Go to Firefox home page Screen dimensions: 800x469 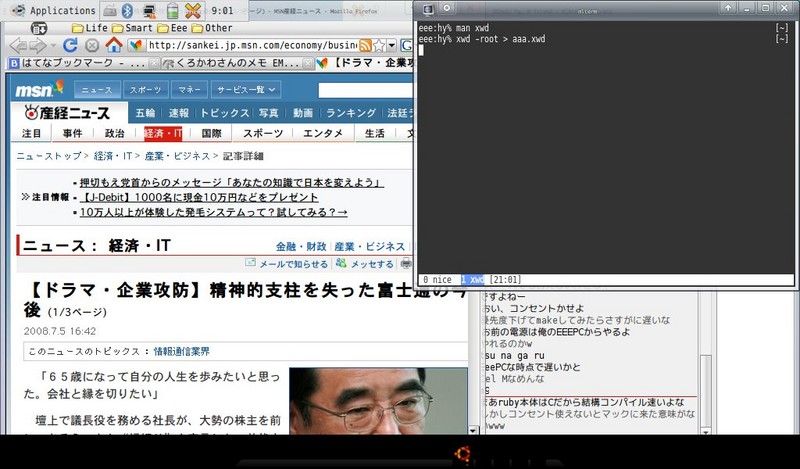click(x=114, y=45)
